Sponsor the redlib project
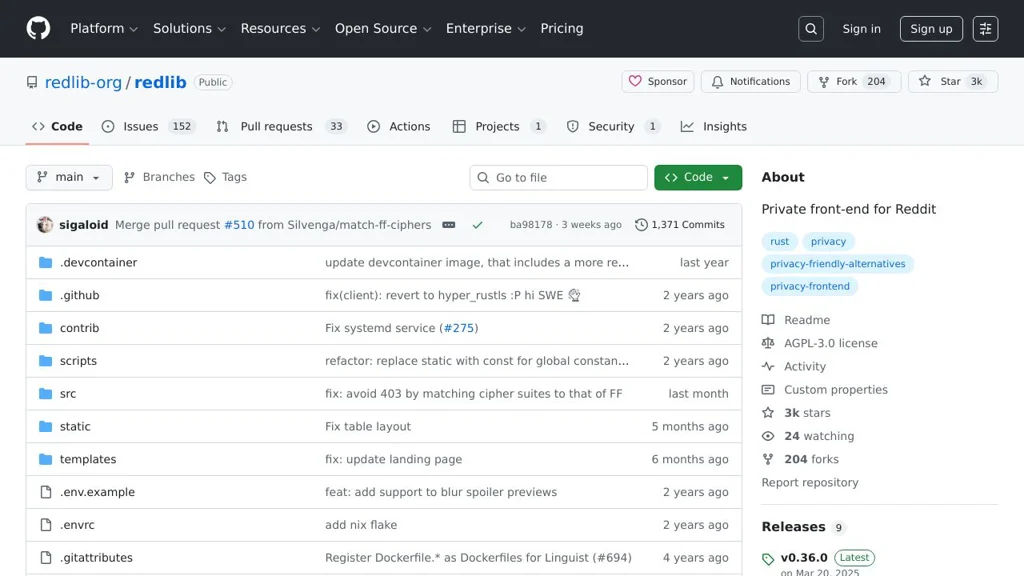 [657, 81]
